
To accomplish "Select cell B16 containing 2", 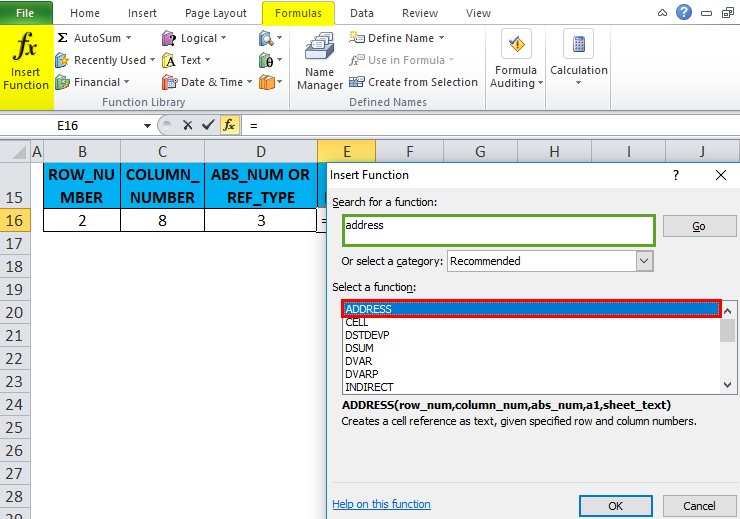I will tap(82, 220).
